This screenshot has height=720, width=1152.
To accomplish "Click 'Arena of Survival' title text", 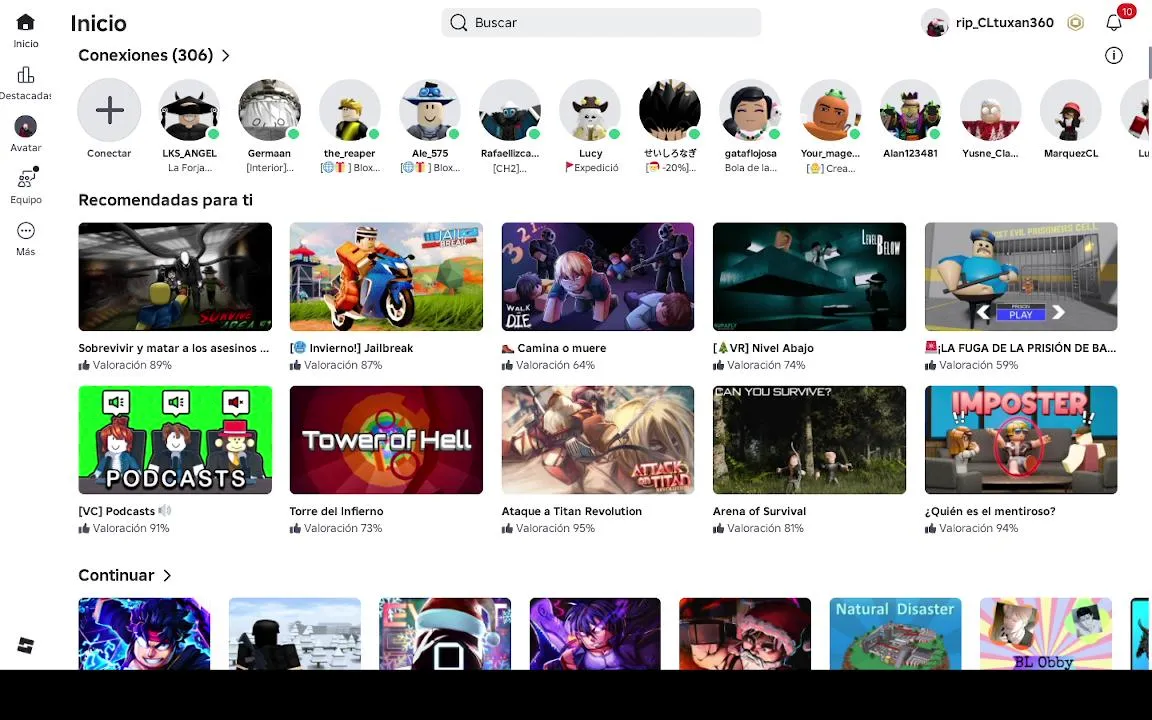I will 759,511.
